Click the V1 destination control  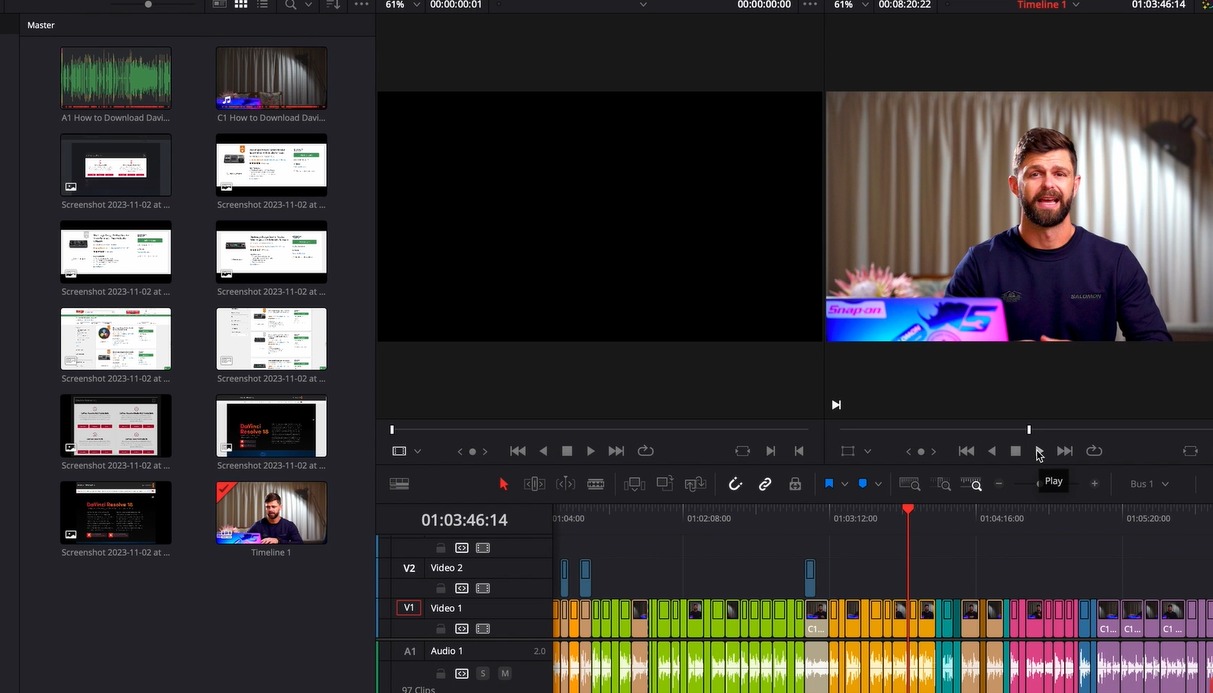409,608
